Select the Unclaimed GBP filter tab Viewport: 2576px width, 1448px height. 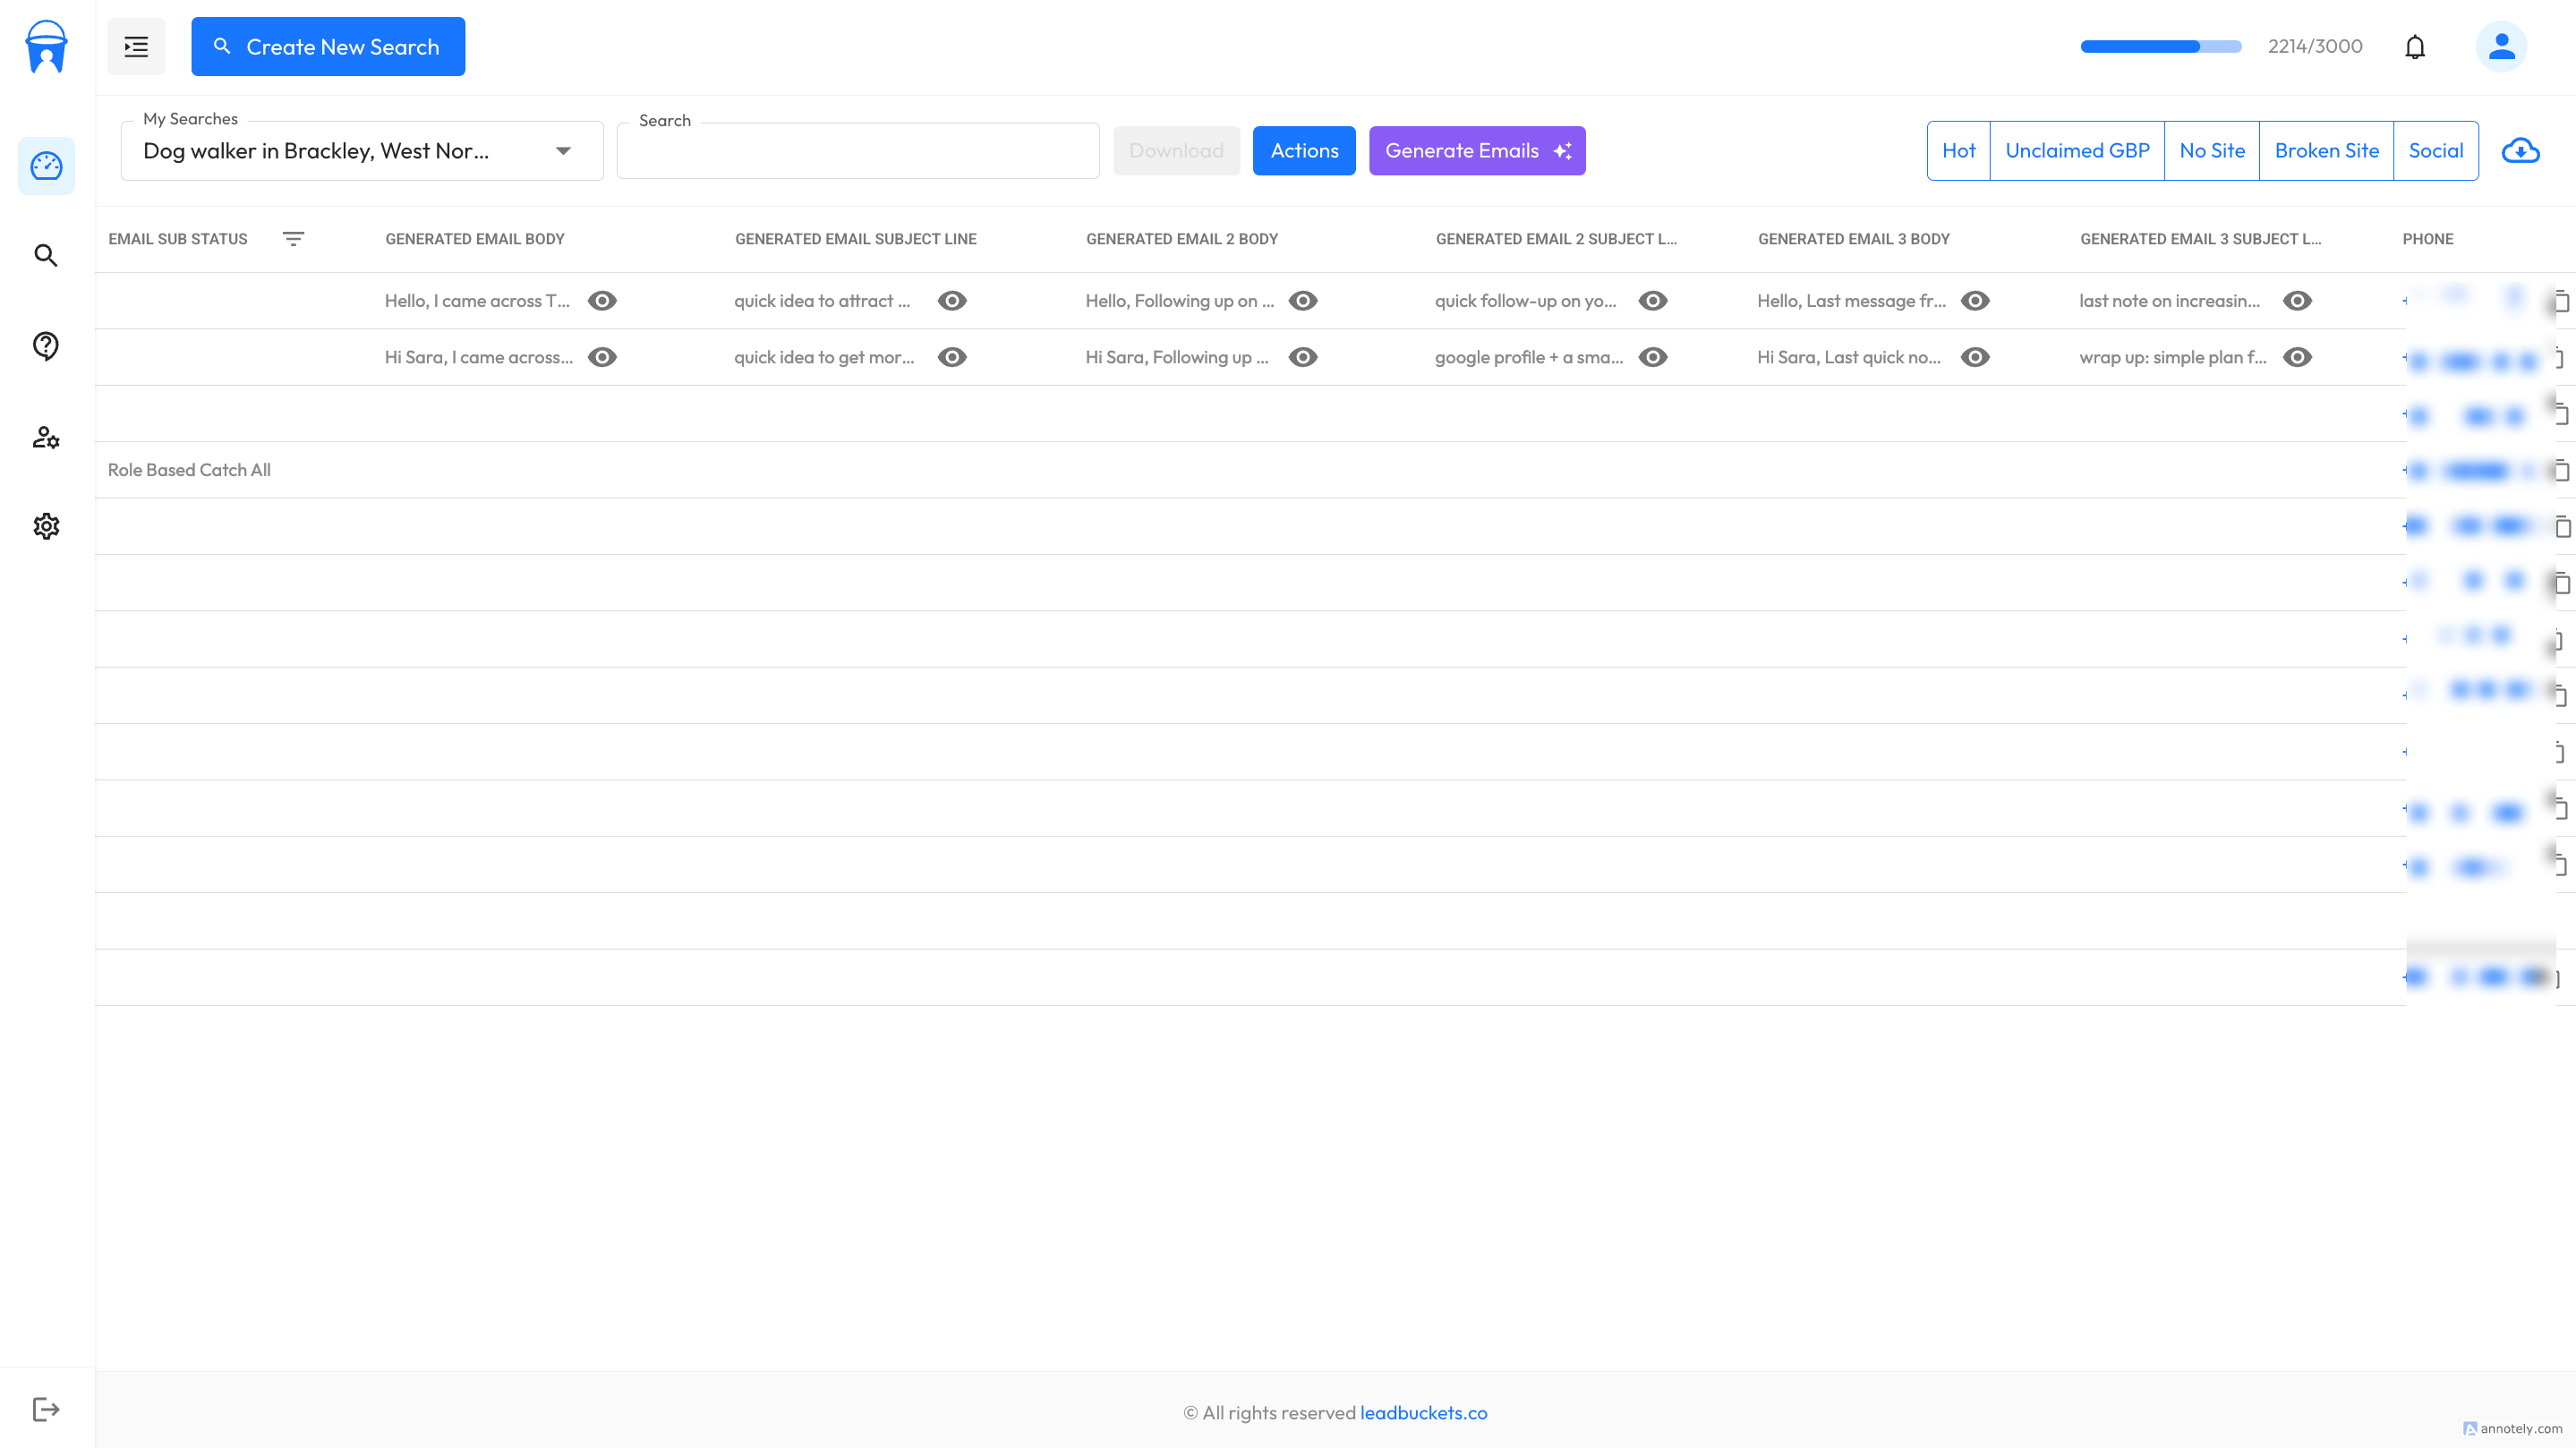pyautogui.click(x=2077, y=150)
